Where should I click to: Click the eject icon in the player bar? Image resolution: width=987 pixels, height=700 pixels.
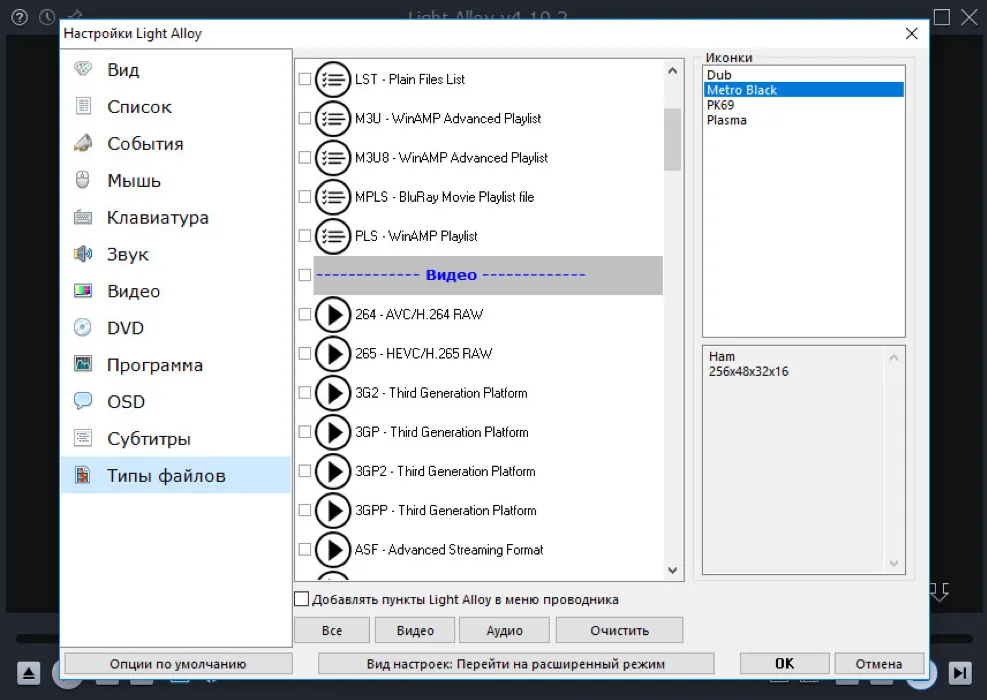point(29,673)
